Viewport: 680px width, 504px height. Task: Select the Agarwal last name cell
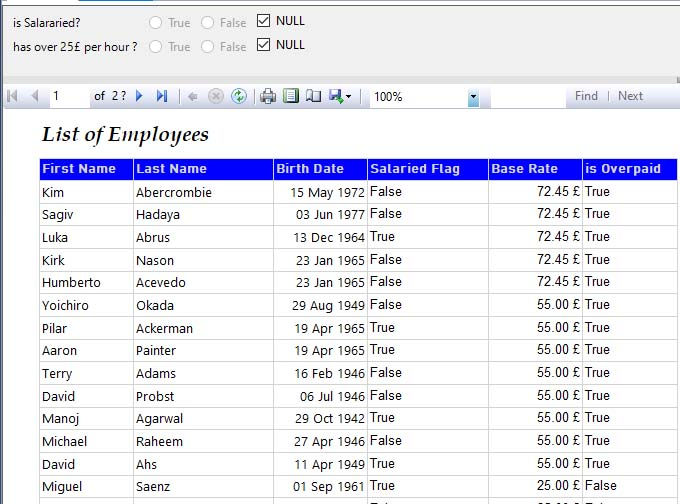point(203,419)
